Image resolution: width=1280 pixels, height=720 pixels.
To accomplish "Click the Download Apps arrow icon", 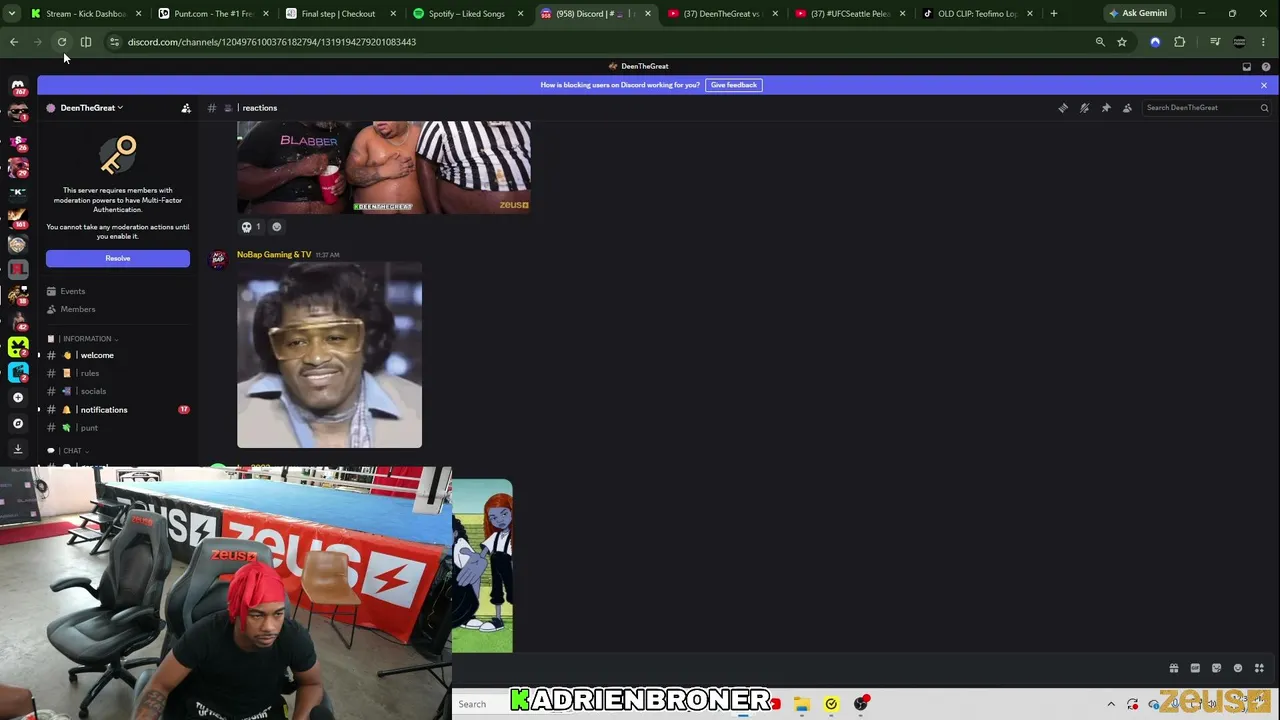I will pos(18,449).
